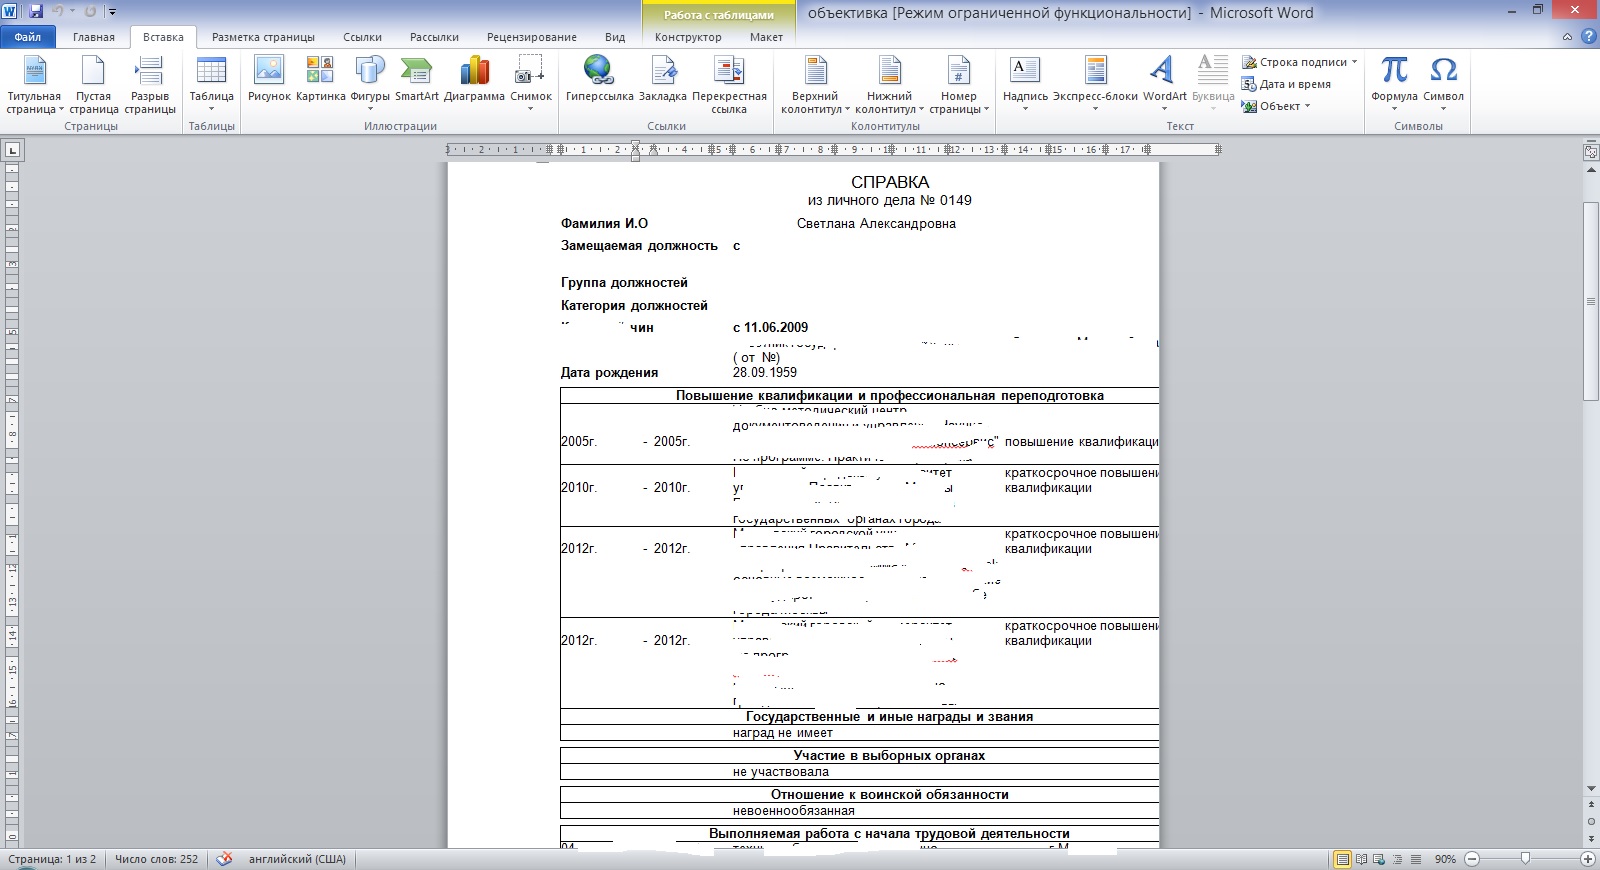
Task: Click Дата и время button
Action: 1294,84
